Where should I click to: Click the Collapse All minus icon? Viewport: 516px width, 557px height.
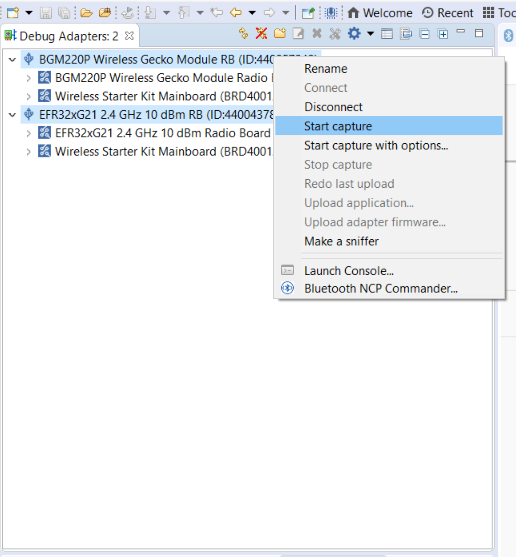(x=424, y=34)
